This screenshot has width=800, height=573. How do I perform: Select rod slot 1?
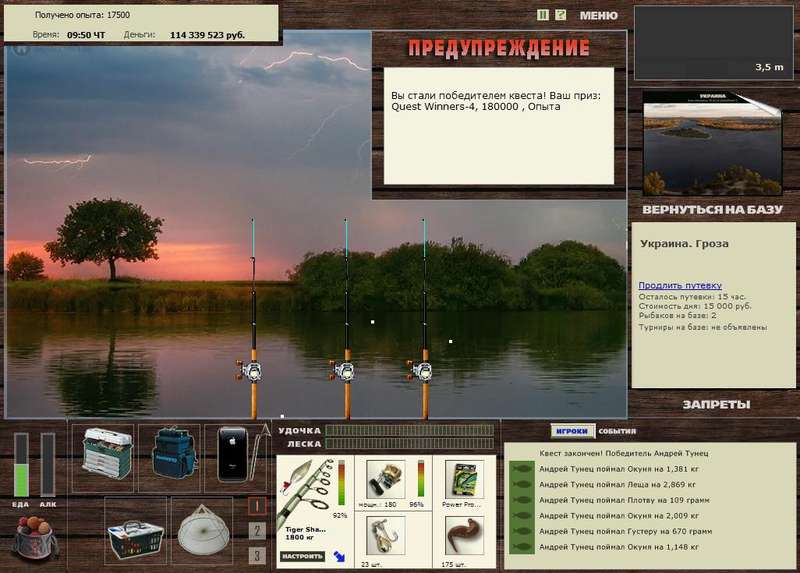[257, 506]
